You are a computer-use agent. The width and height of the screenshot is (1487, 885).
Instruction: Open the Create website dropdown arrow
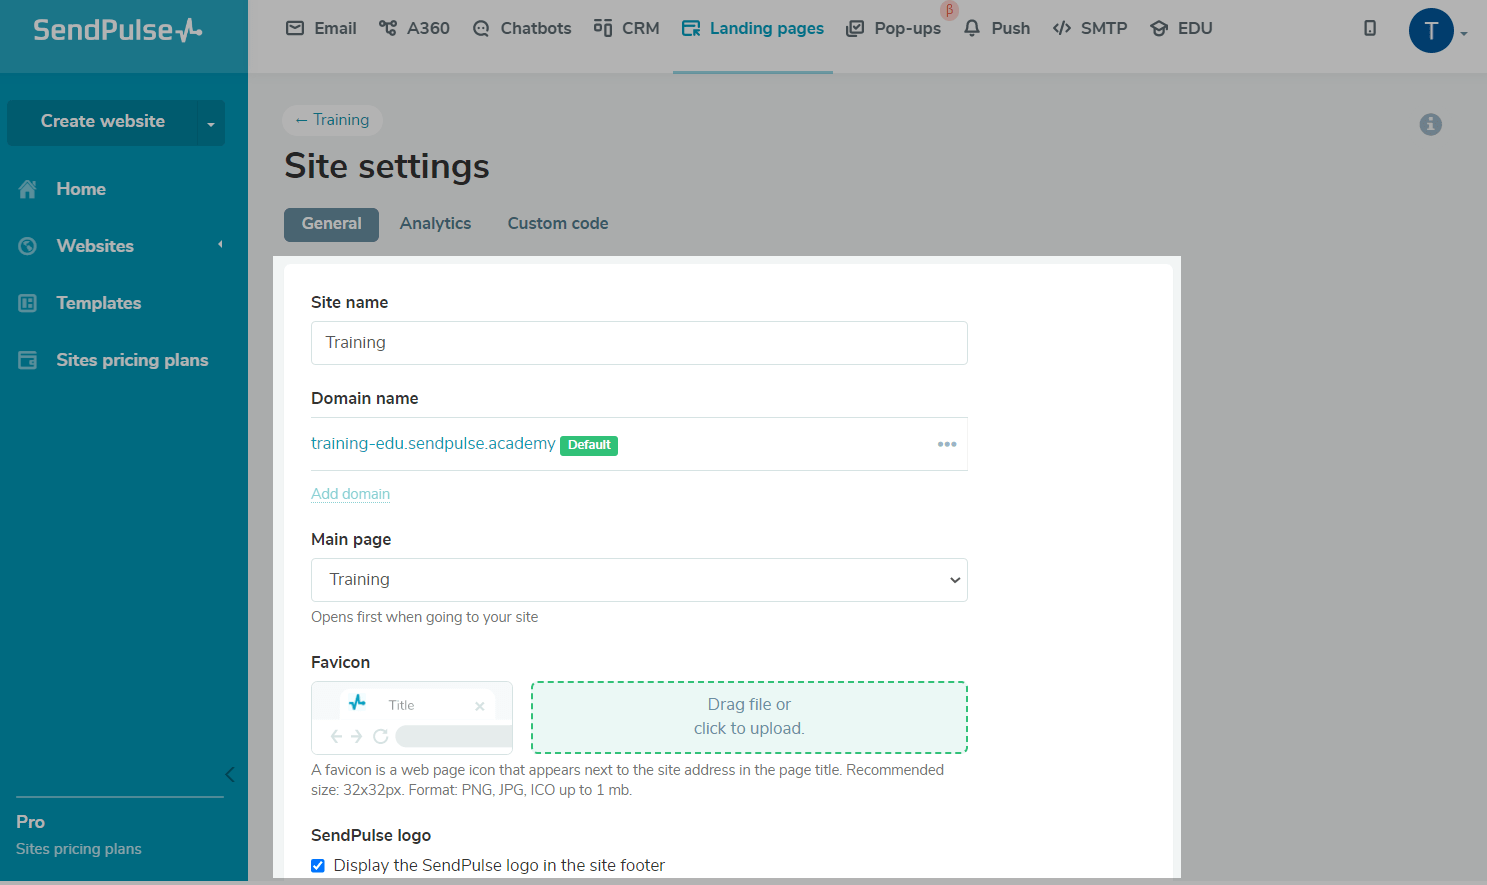(x=211, y=124)
